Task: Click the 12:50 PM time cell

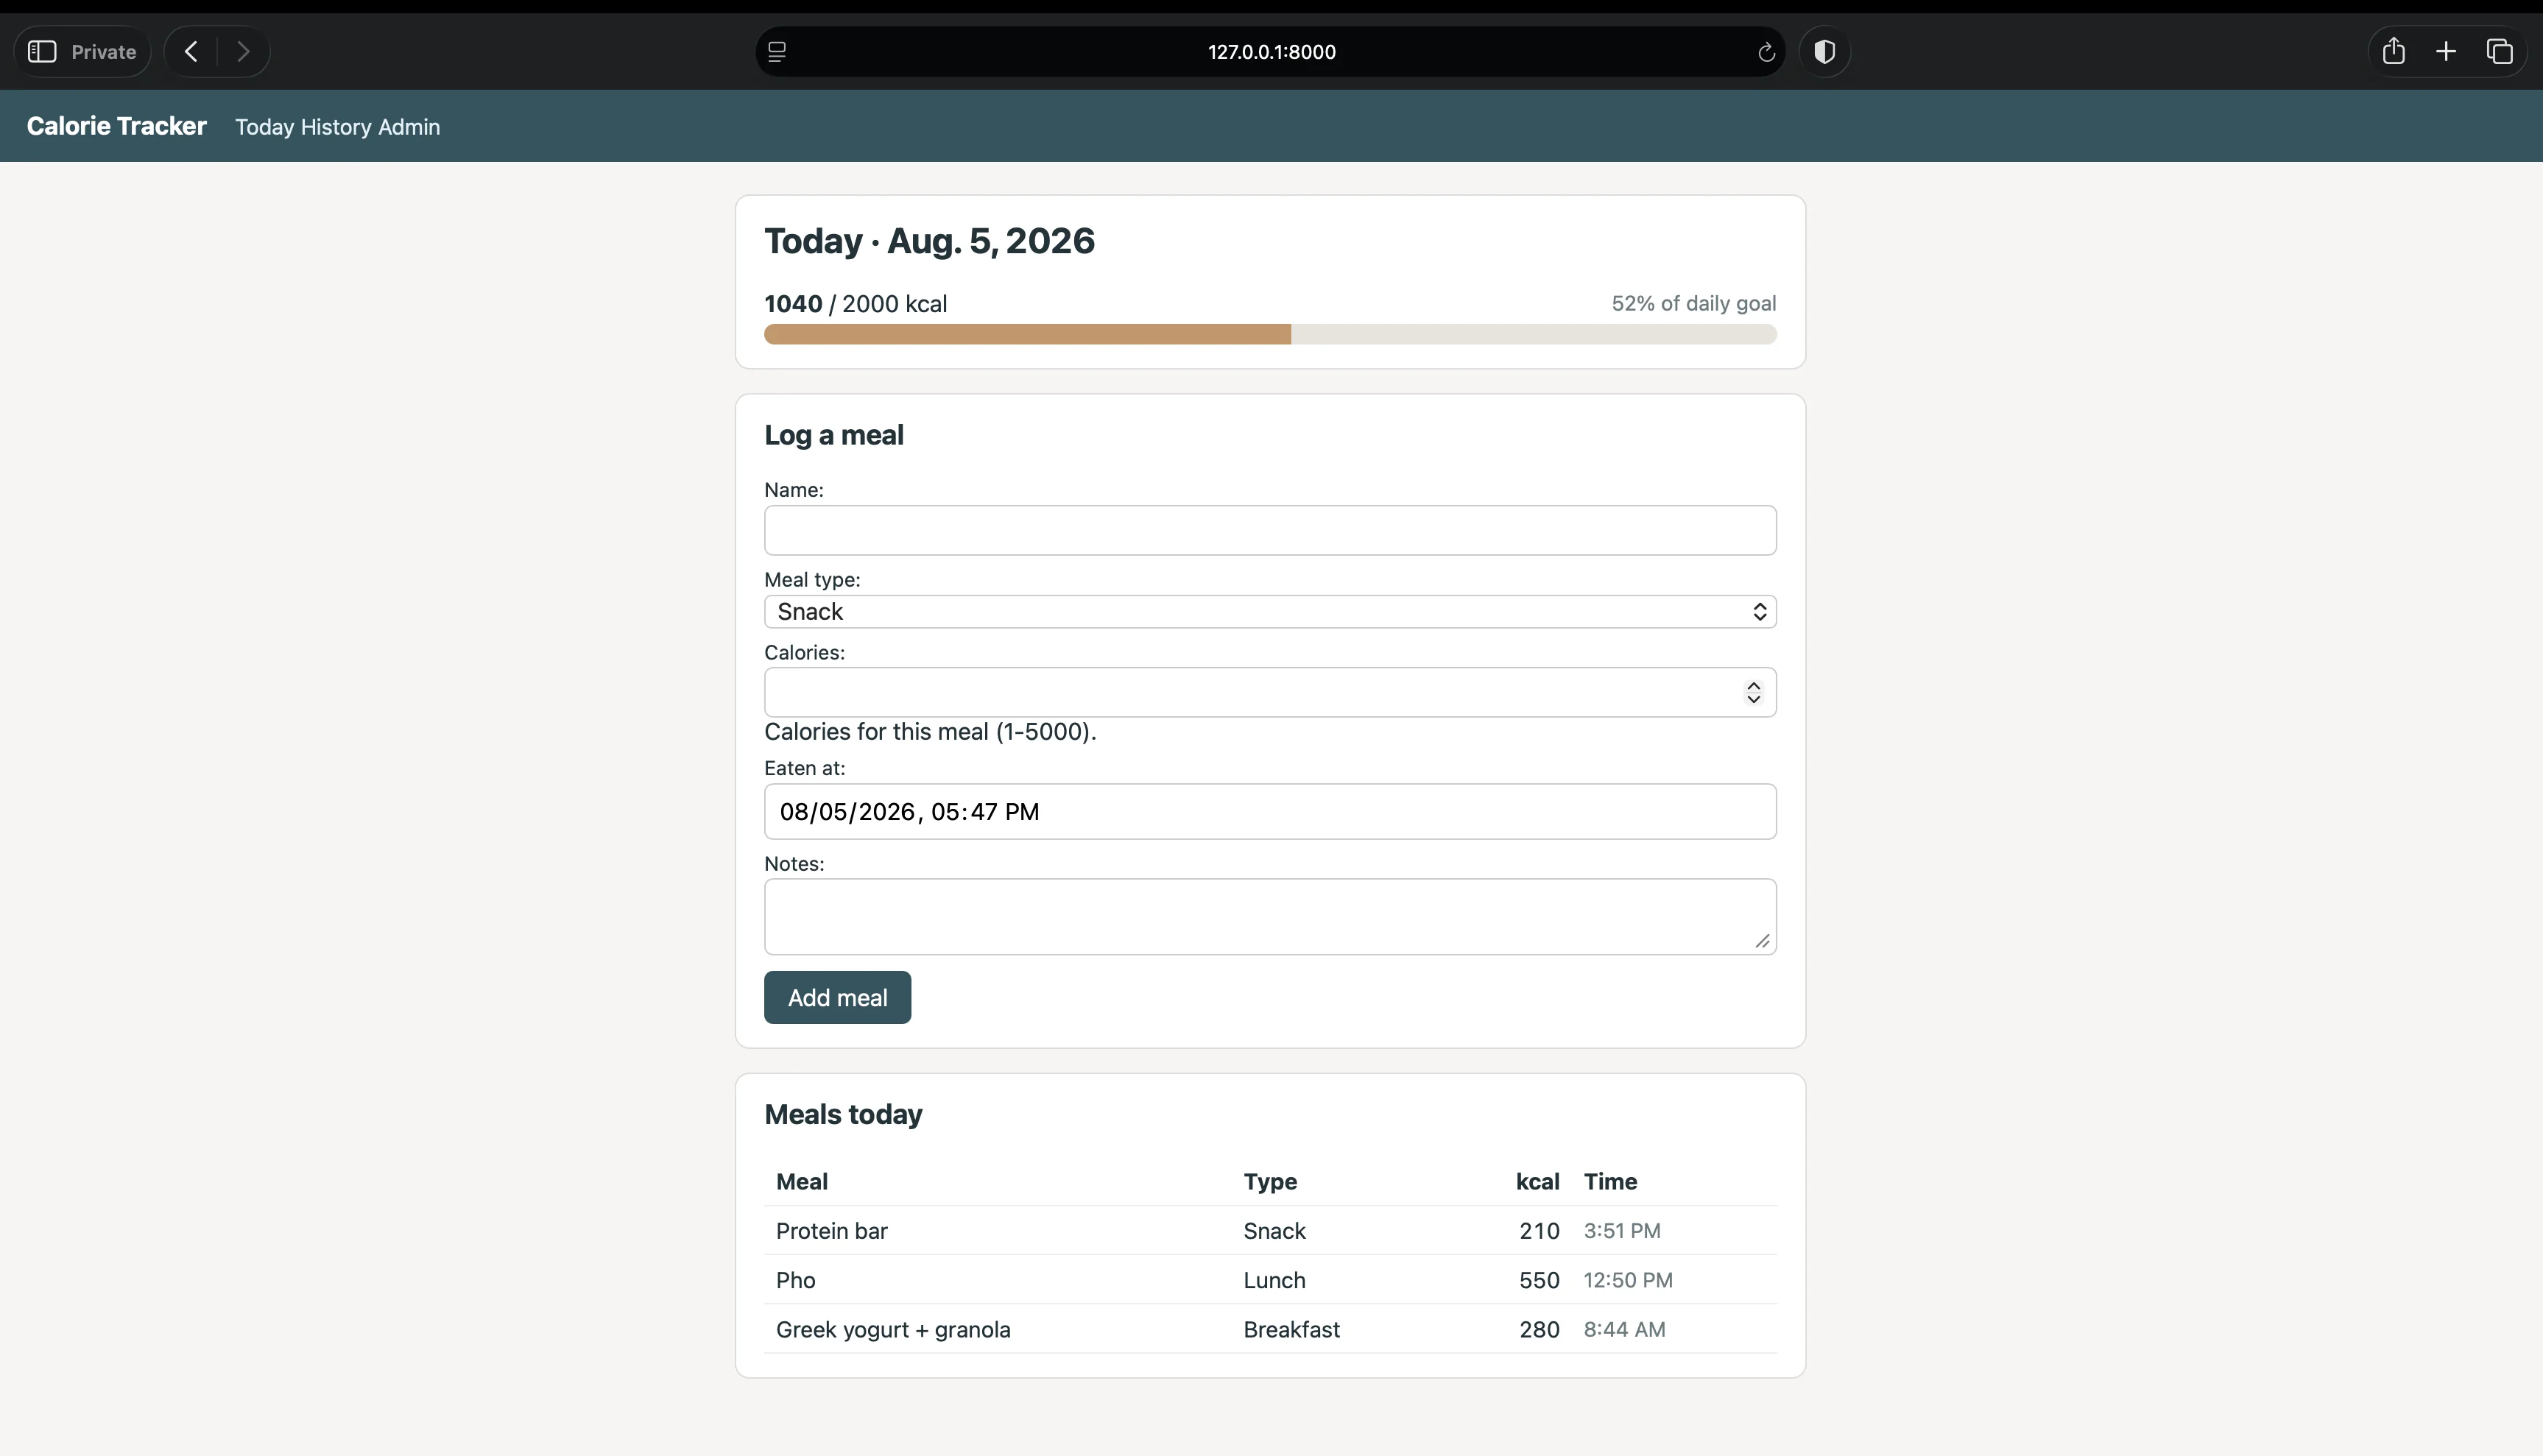Action: [x=1628, y=1280]
